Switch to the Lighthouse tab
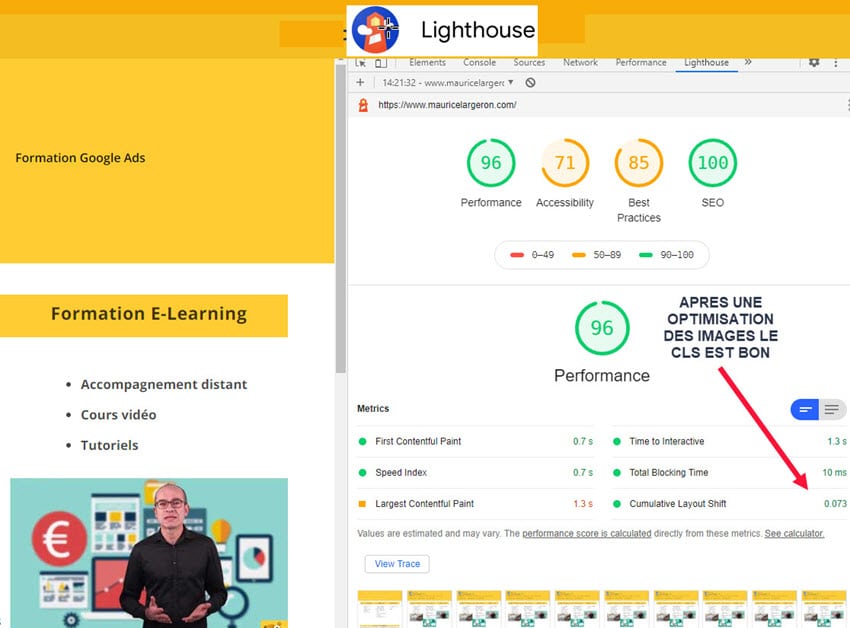Screen dimensions: 850x628 point(706,62)
